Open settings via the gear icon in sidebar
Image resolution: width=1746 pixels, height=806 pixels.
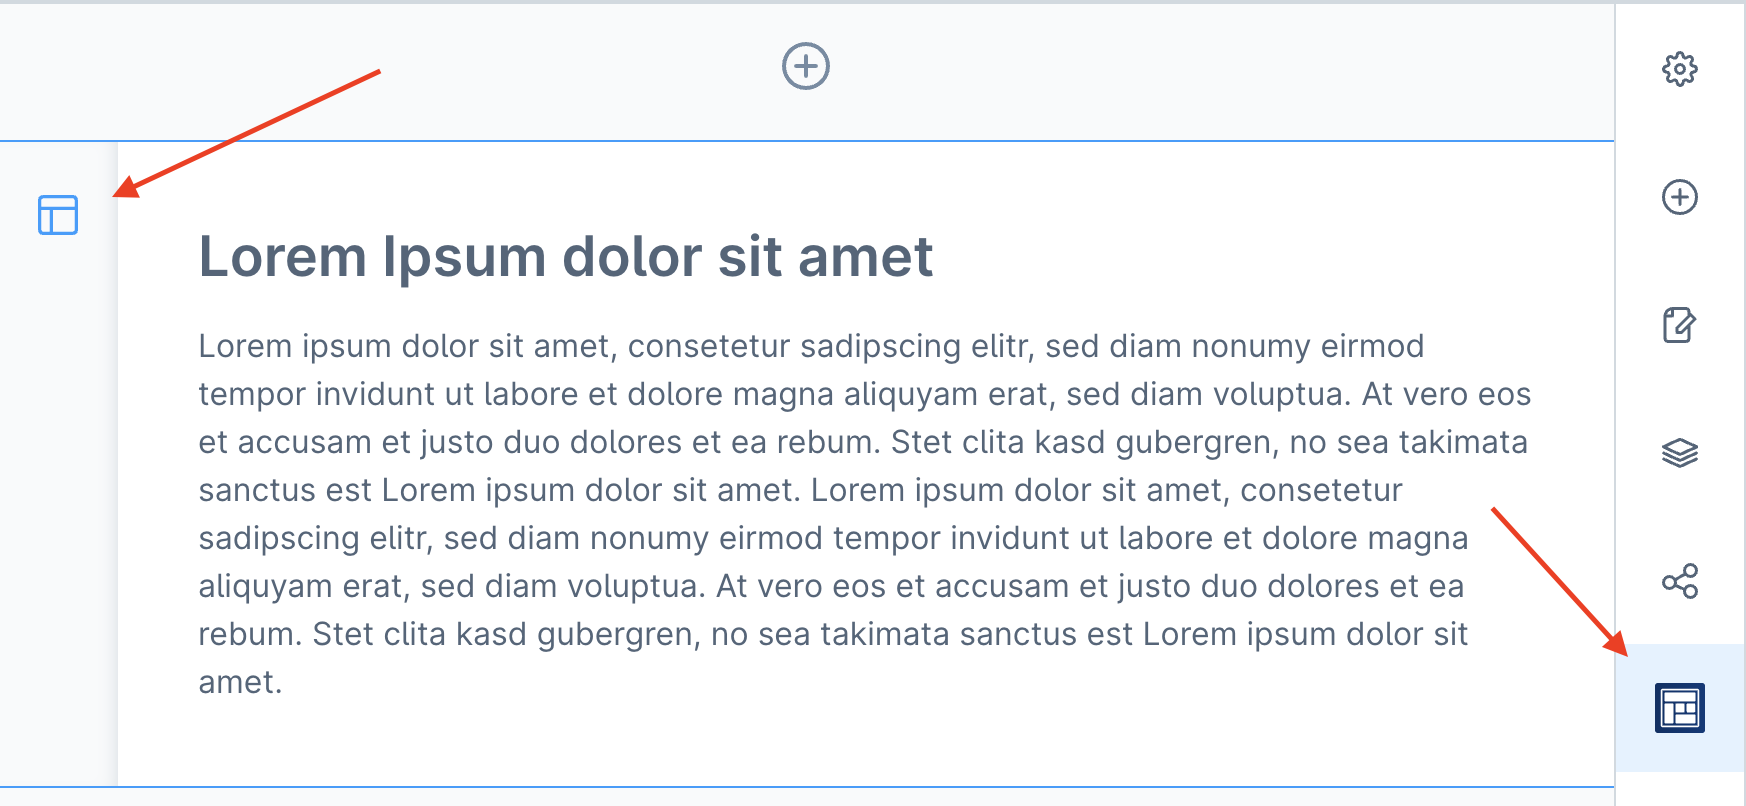pos(1679,69)
